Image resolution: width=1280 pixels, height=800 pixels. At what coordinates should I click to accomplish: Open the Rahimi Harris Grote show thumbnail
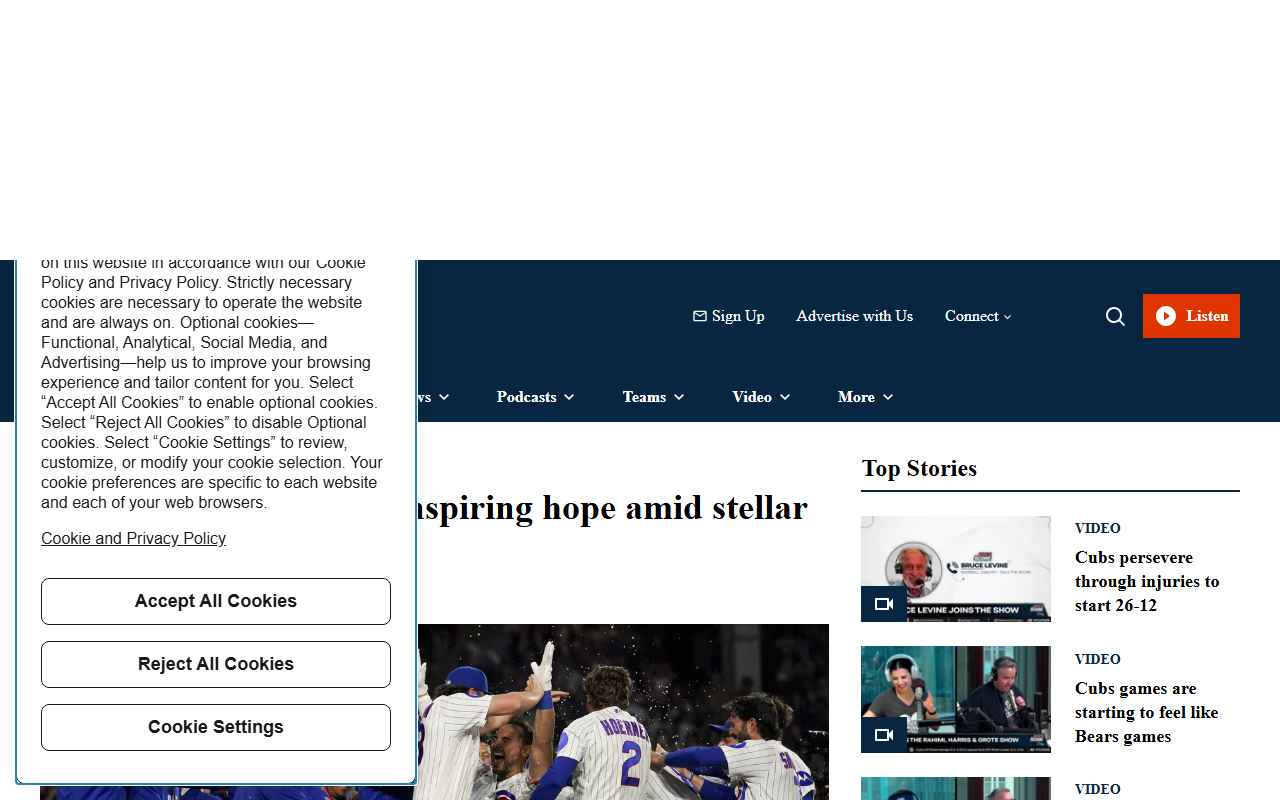pyautogui.click(x=956, y=699)
